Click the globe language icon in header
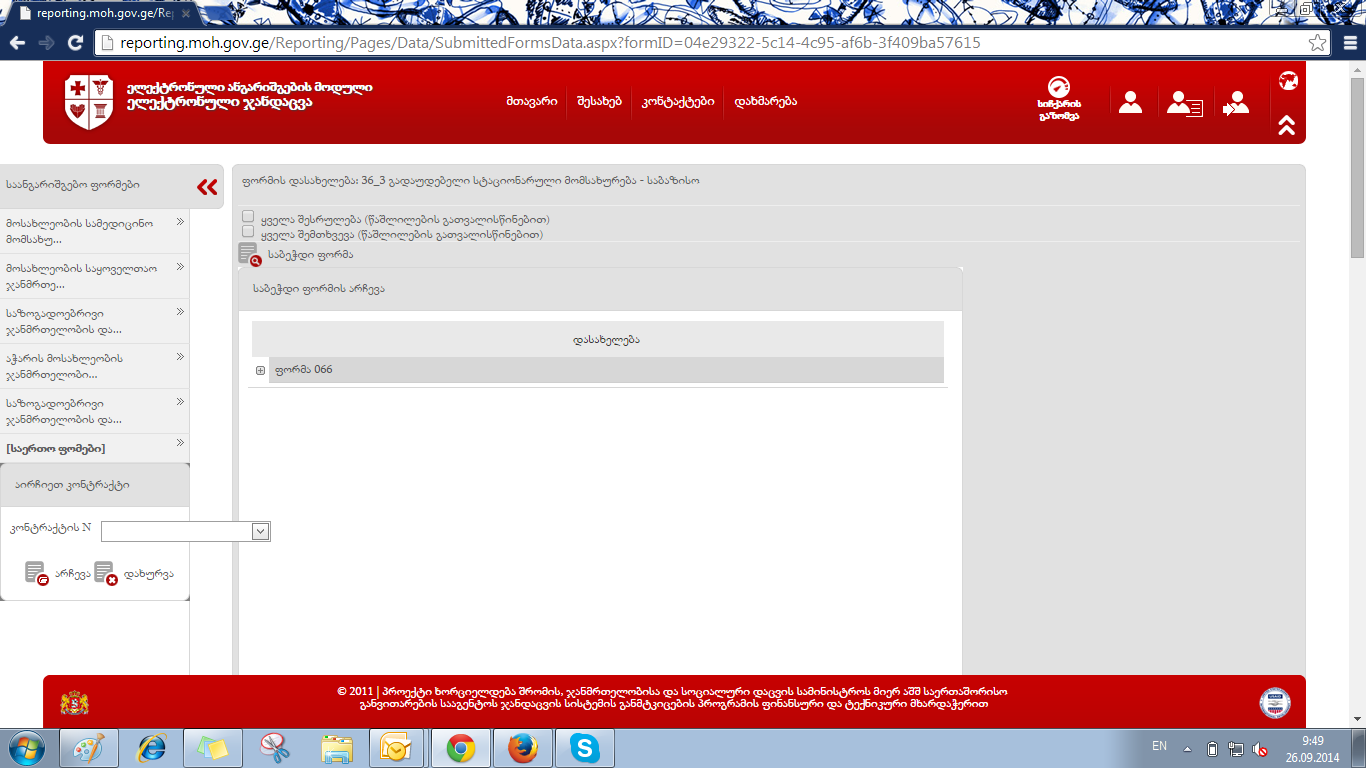The height and width of the screenshot is (768, 1366). point(1288,81)
